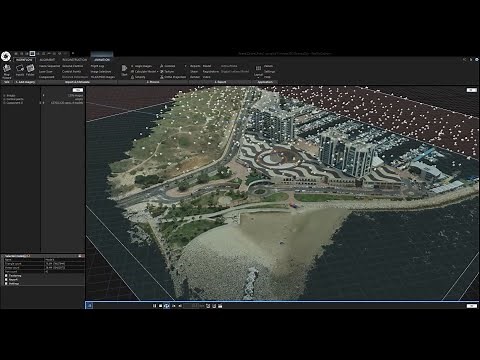Open the Layout icon menu
The width and height of the screenshot is (480, 360).
(258, 71)
